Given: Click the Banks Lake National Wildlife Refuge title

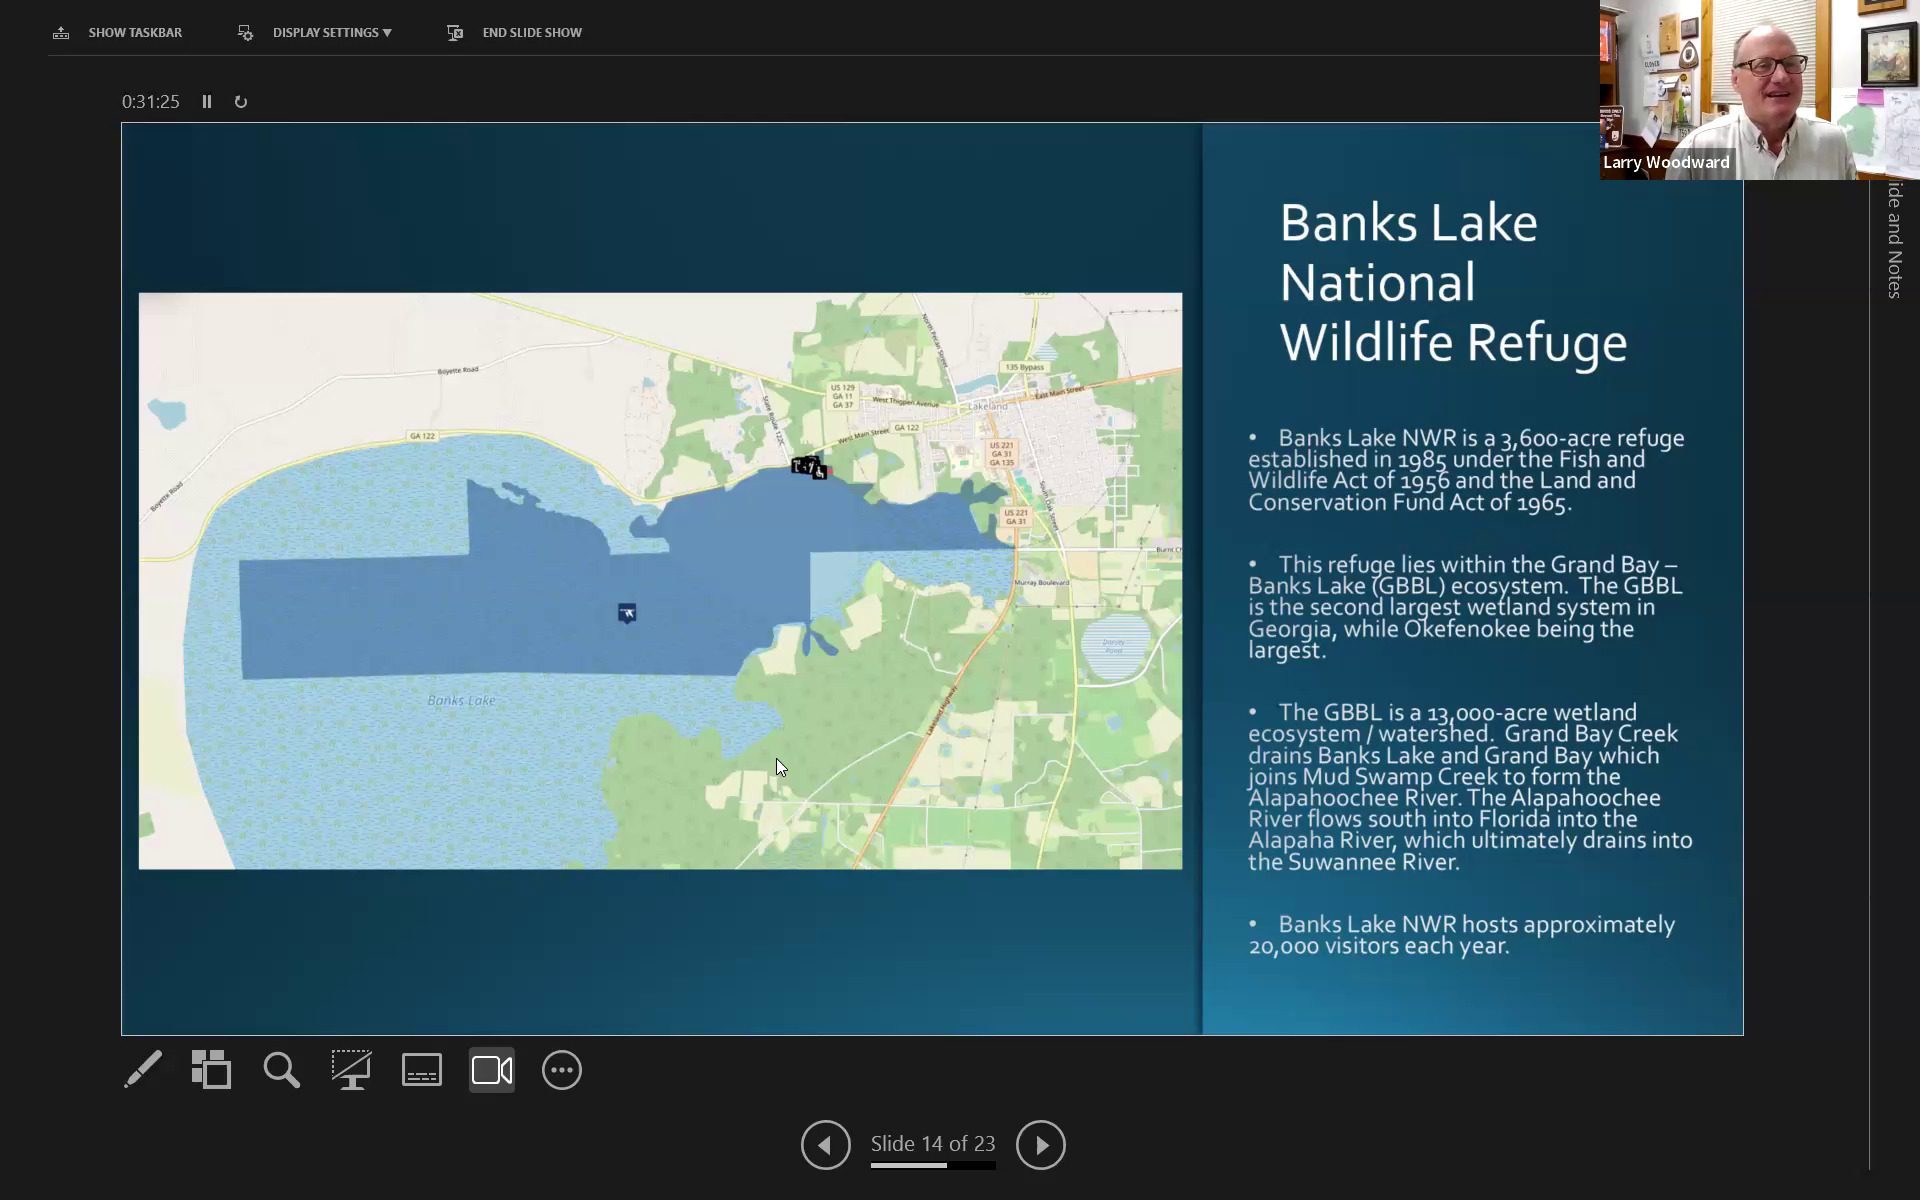Looking at the screenshot, I should [1454, 282].
